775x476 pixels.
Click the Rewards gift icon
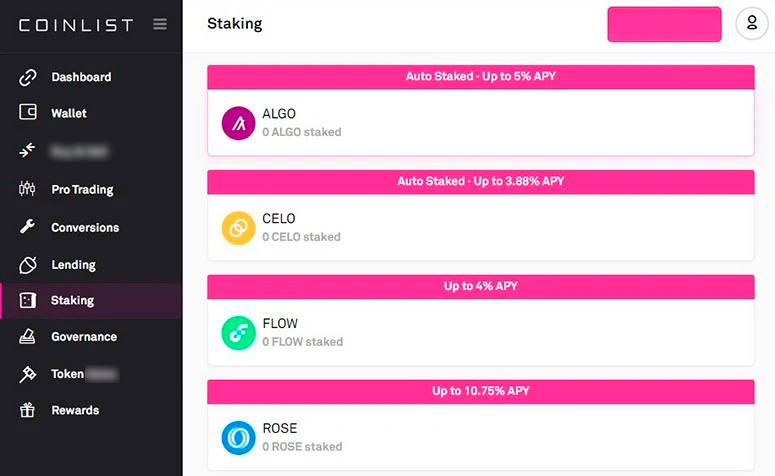pyautogui.click(x=28, y=410)
